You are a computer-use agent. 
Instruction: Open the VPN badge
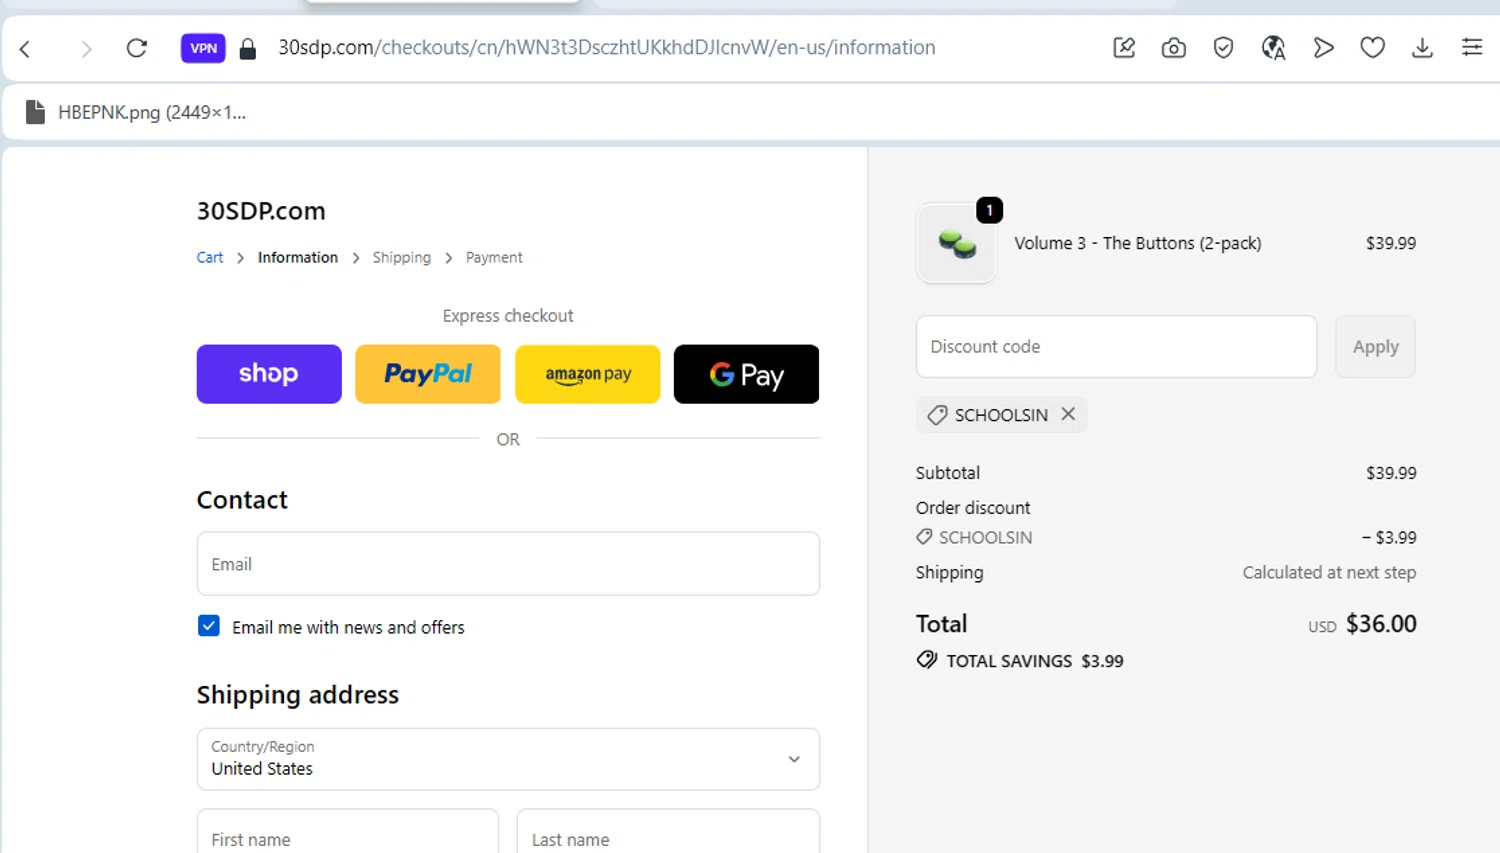[x=203, y=48]
